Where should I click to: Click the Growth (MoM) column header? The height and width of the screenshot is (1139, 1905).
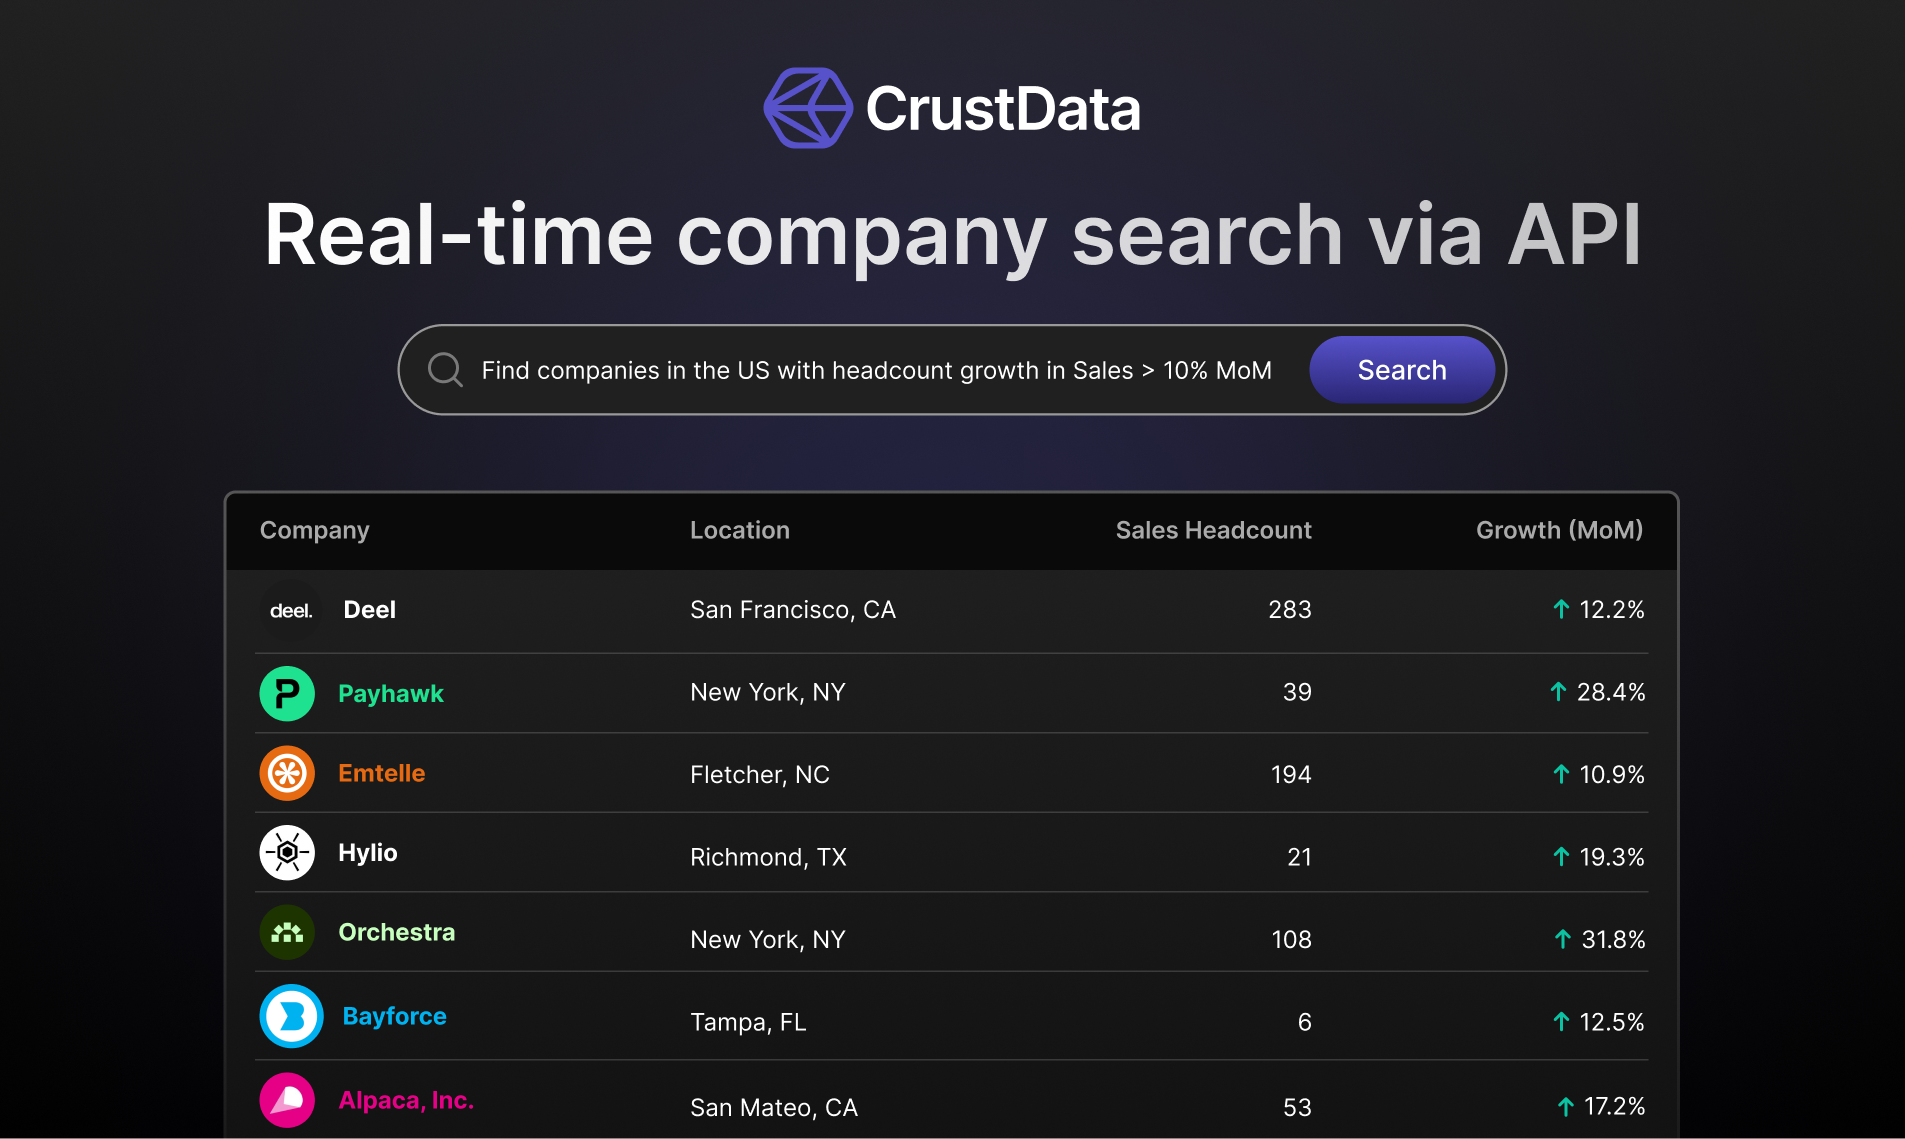click(x=1559, y=530)
